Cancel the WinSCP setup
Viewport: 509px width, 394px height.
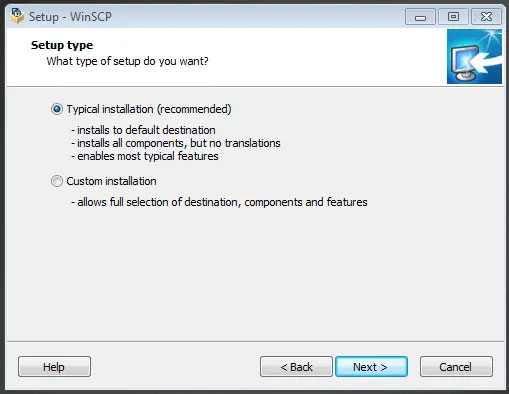456,367
